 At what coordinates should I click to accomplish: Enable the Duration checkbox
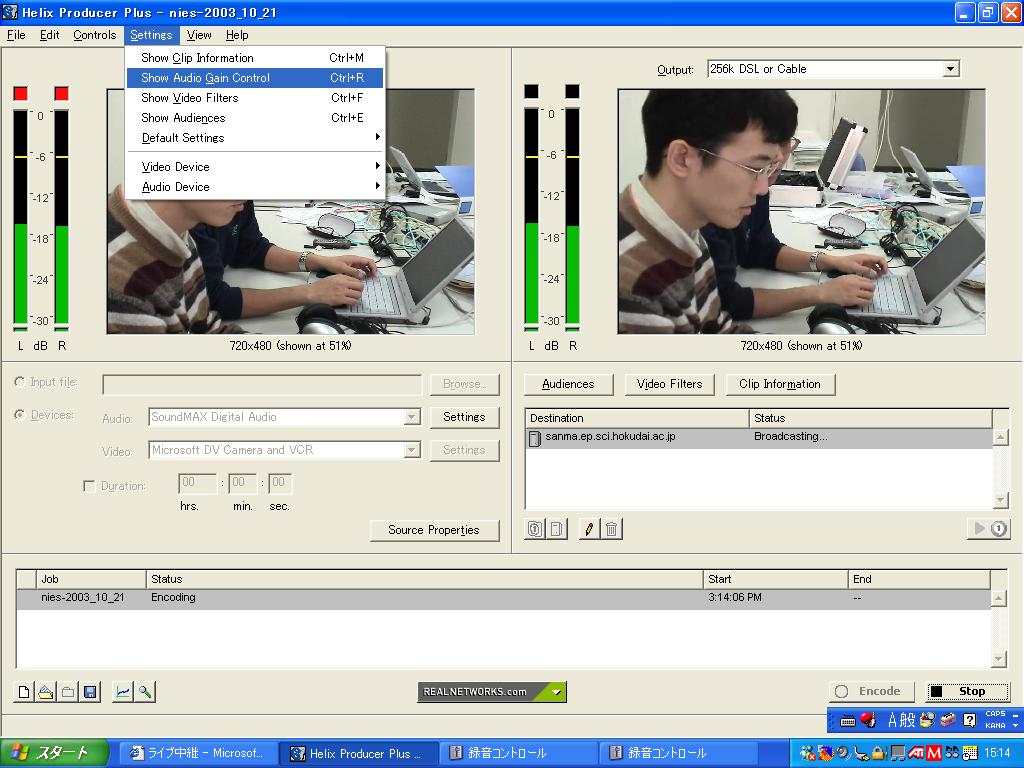tap(89, 486)
